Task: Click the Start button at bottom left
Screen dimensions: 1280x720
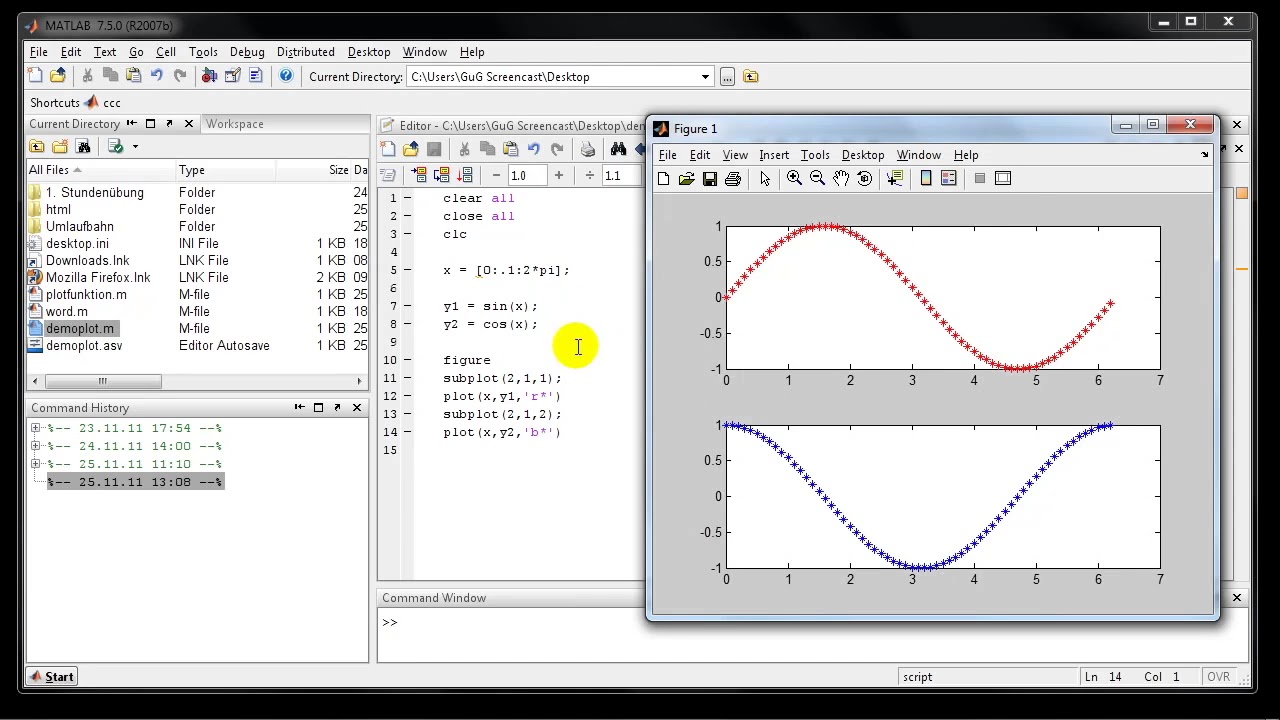Action: [51, 677]
